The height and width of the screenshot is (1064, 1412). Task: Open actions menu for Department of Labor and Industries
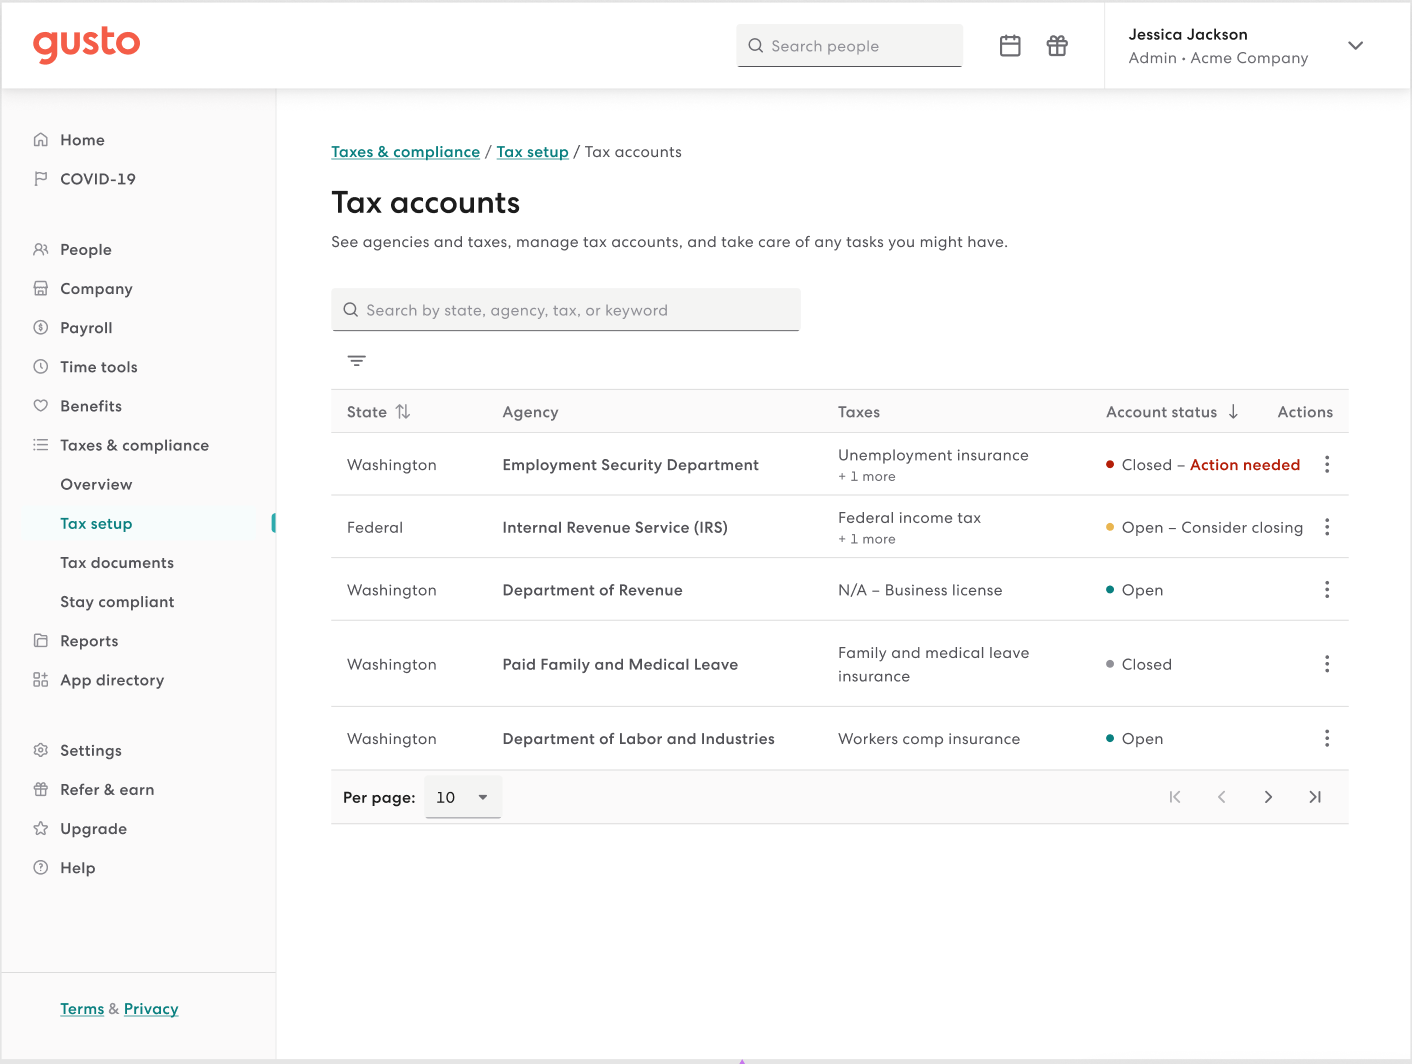(x=1327, y=739)
